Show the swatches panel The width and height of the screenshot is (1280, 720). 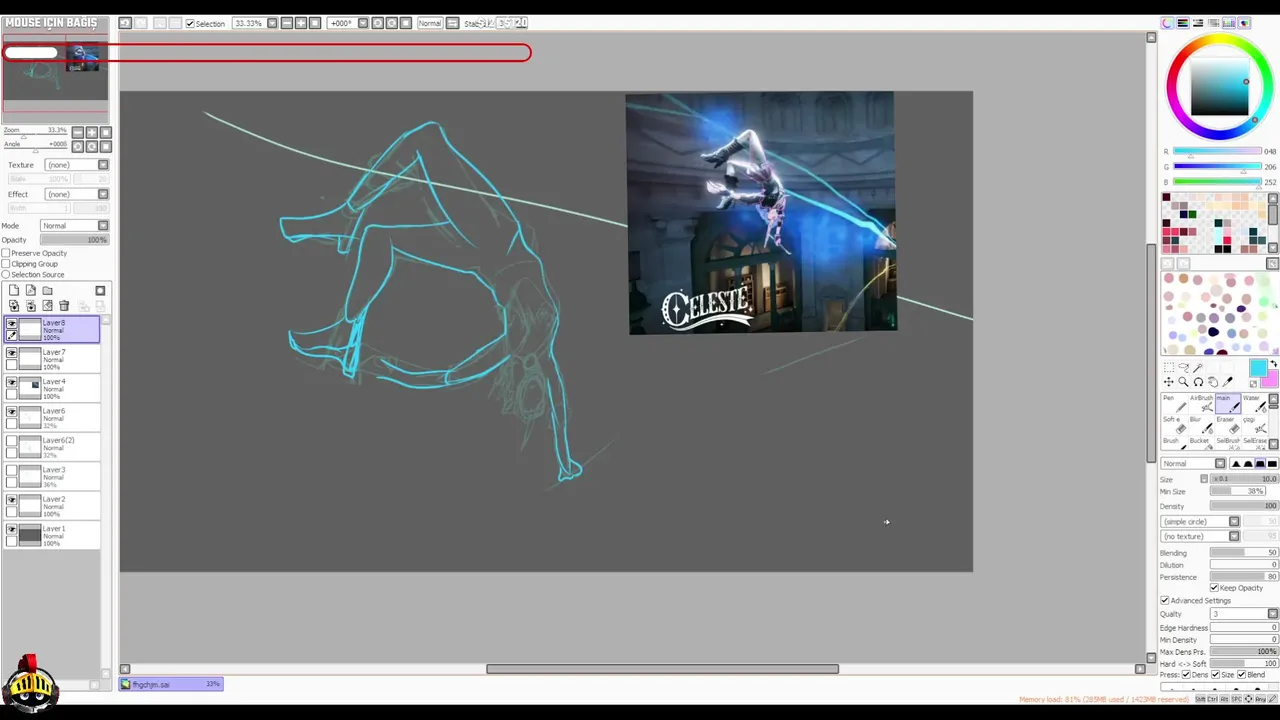point(1228,23)
